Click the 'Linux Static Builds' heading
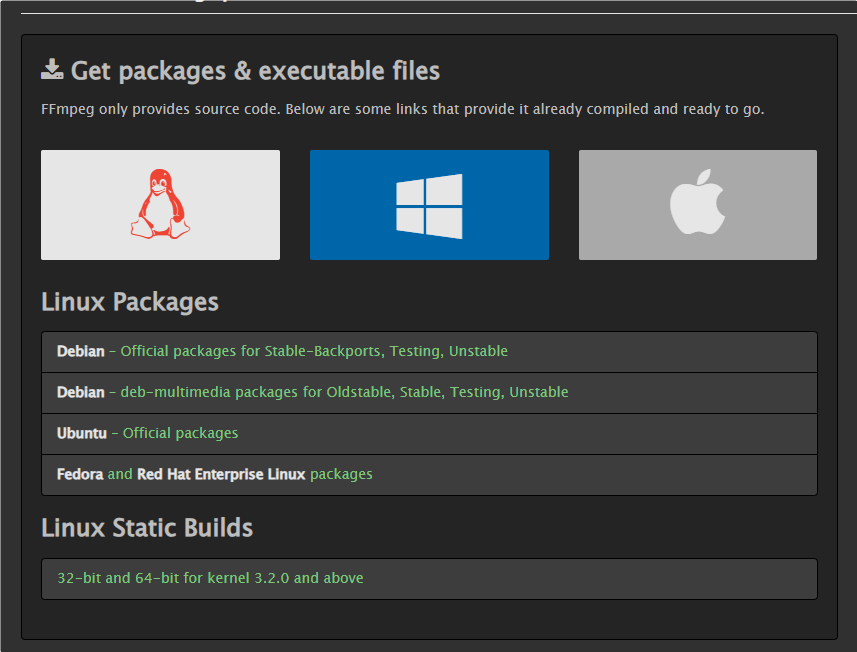Viewport: 857px width, 652px height. (147, 528)
